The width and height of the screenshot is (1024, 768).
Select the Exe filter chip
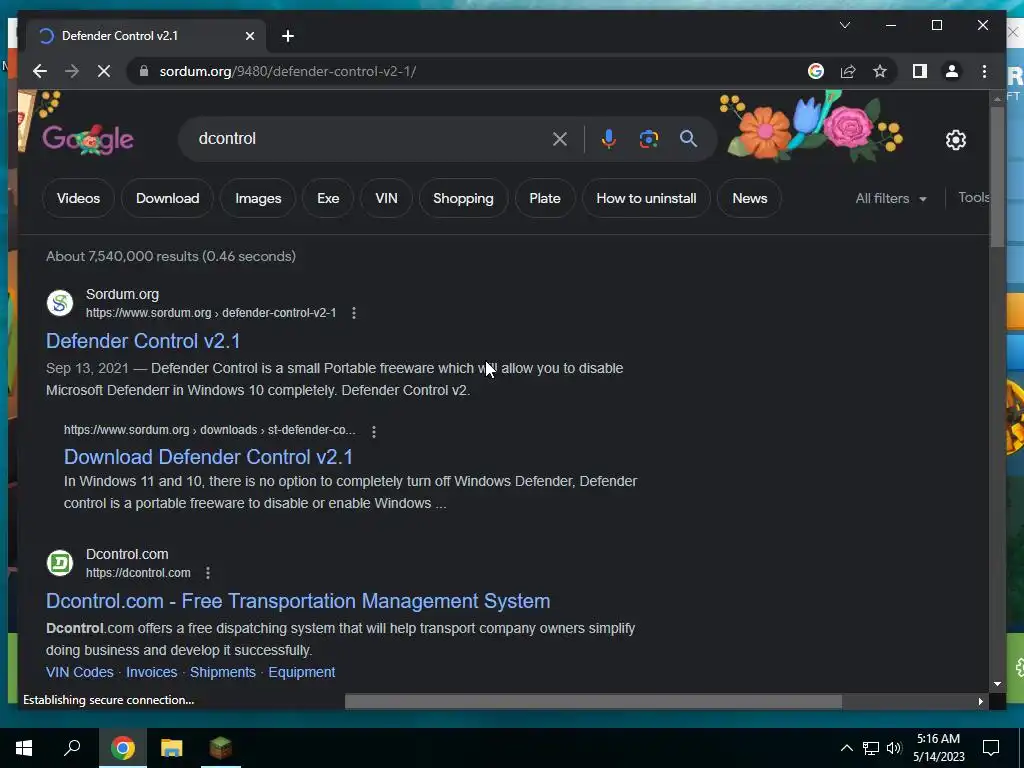click(x=328, y=198)
